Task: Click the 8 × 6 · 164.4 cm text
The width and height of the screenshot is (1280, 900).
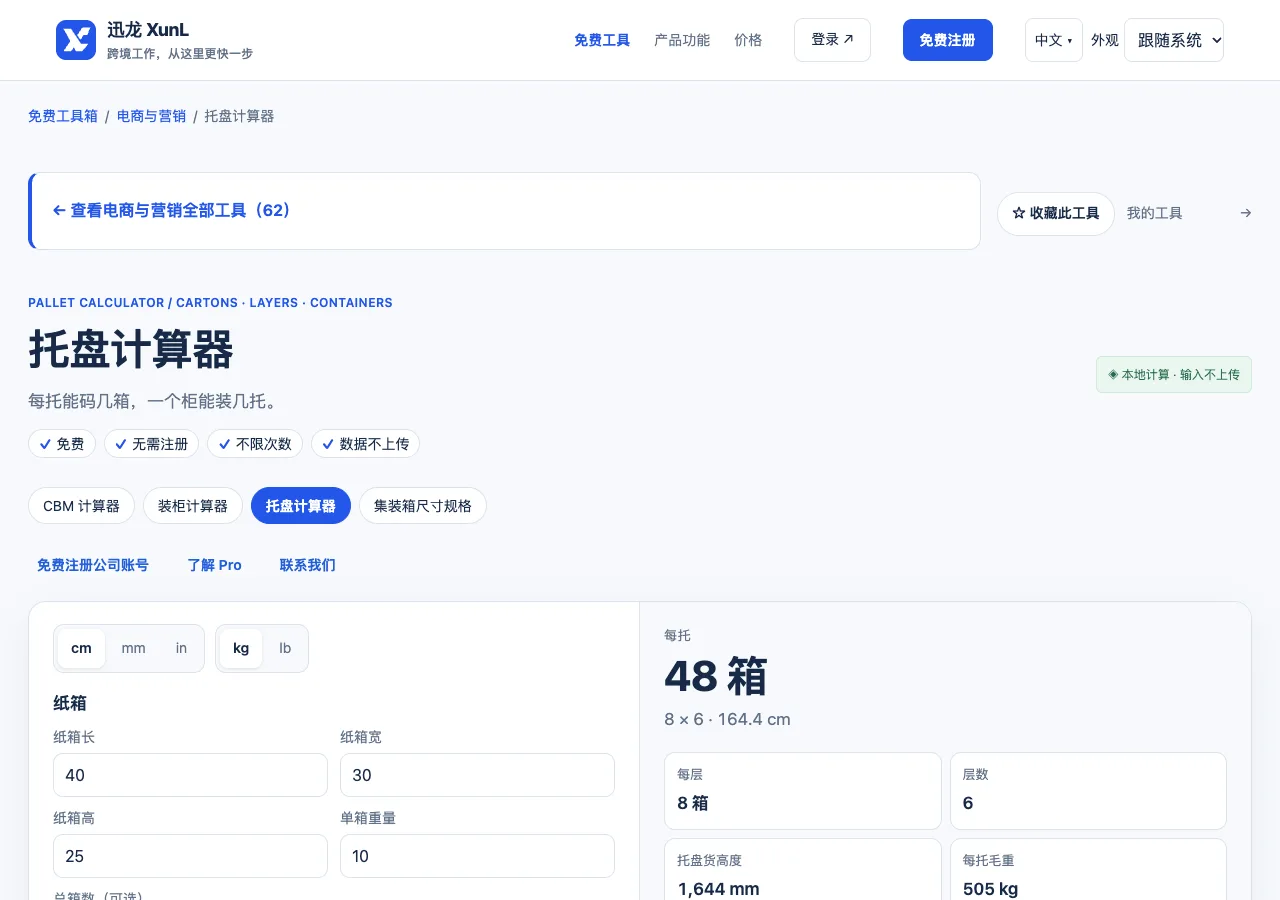Action: click(x=727, y=719)
